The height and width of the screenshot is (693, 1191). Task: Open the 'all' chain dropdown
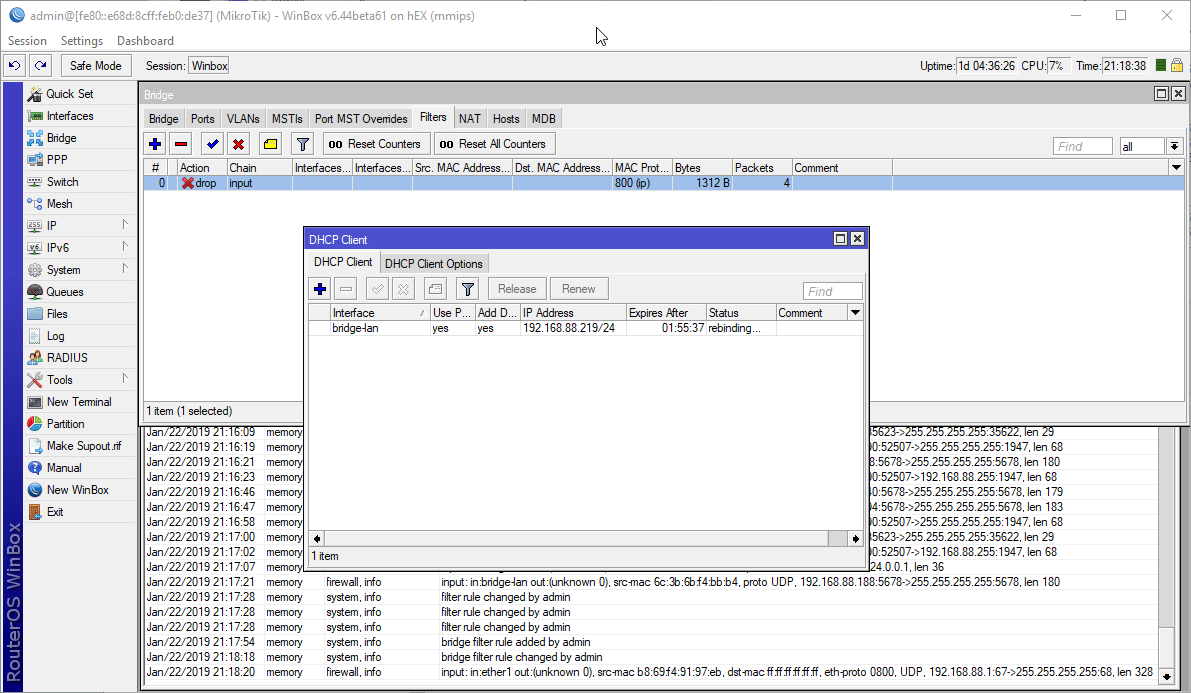1174,146
